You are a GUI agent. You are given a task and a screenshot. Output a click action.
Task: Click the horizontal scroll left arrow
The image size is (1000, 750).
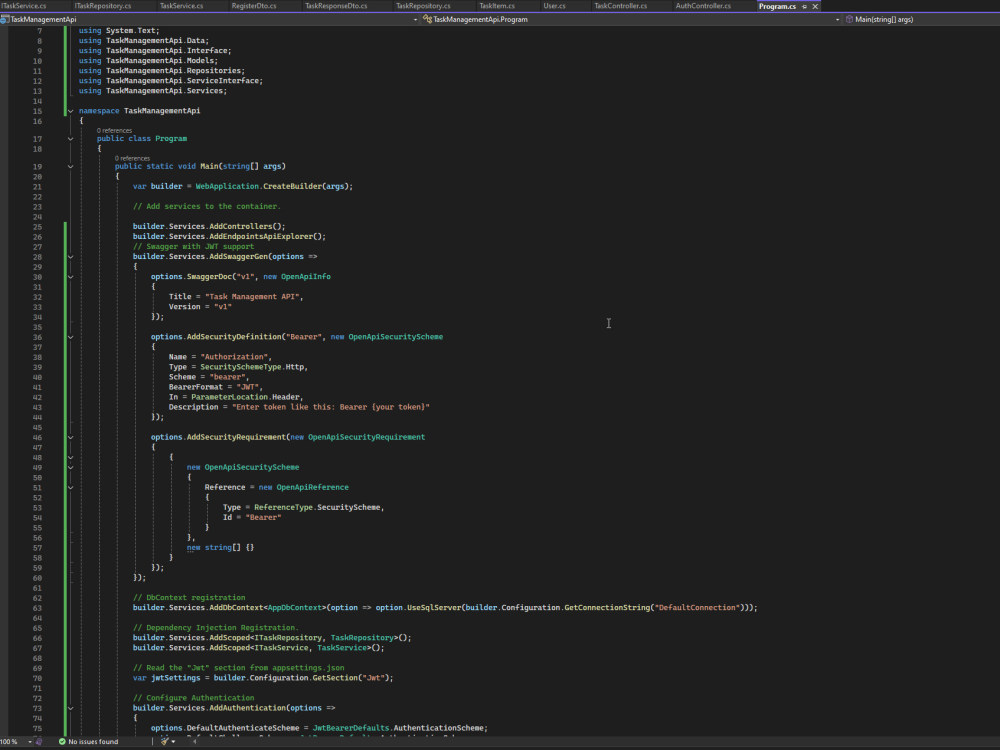195,742
